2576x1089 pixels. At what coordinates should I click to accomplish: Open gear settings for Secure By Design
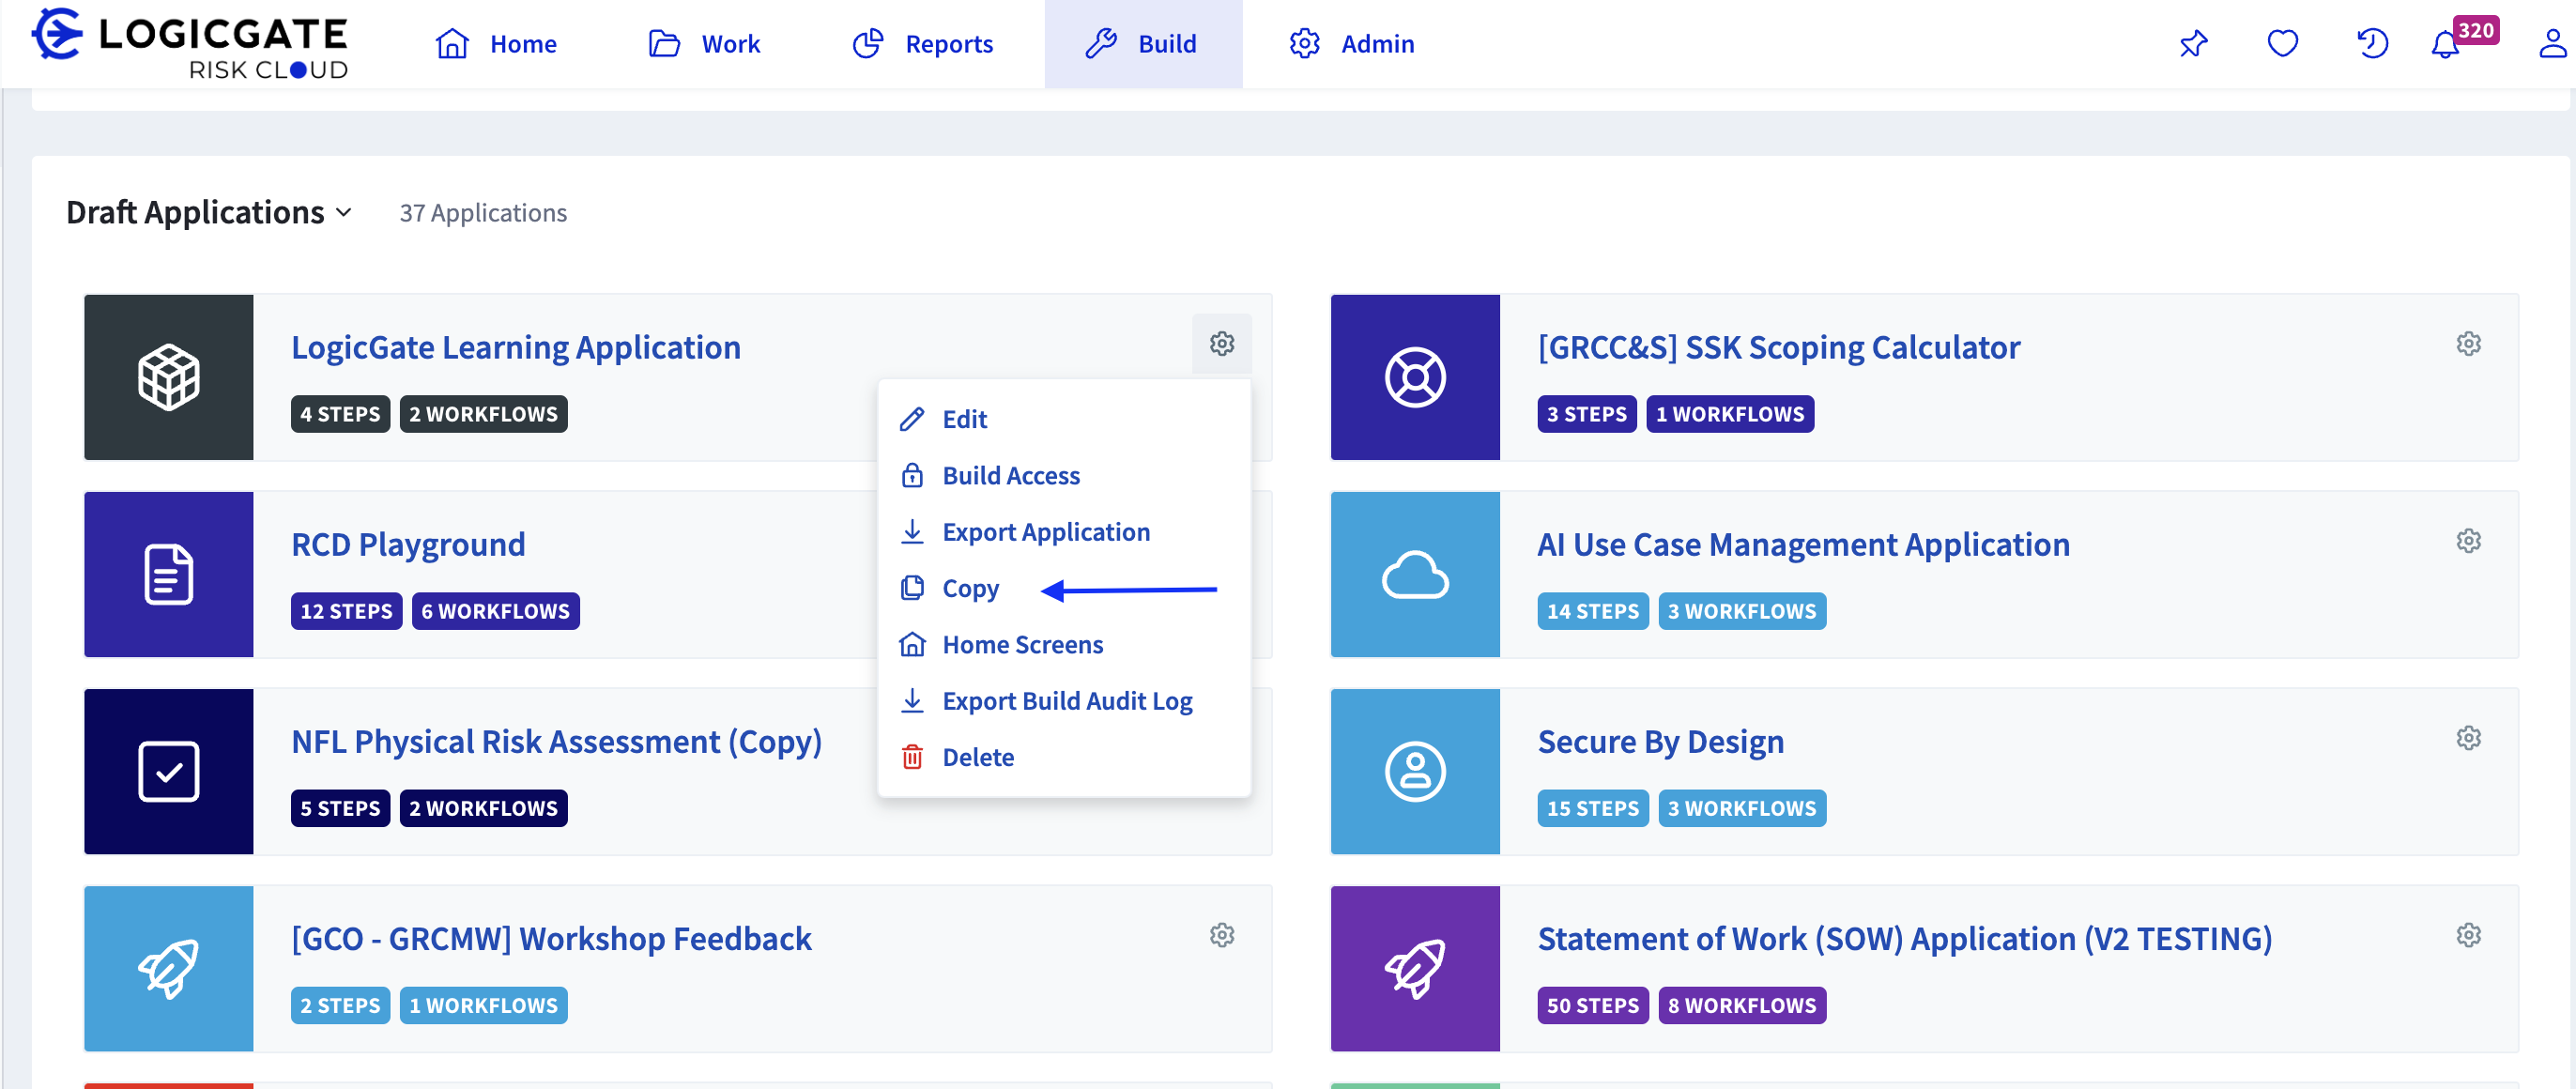click(x=2468, y=738)
